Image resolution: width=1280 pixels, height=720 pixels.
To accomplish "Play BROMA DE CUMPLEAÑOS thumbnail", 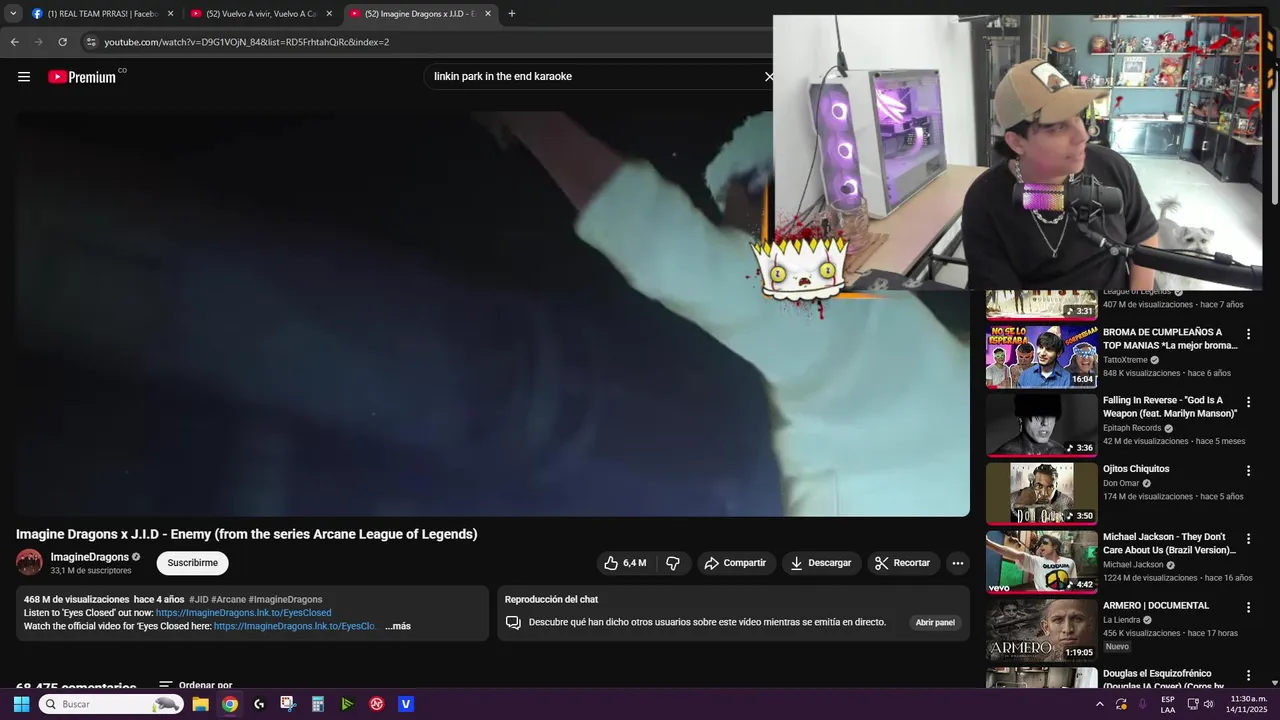I will pos(1041,357).
